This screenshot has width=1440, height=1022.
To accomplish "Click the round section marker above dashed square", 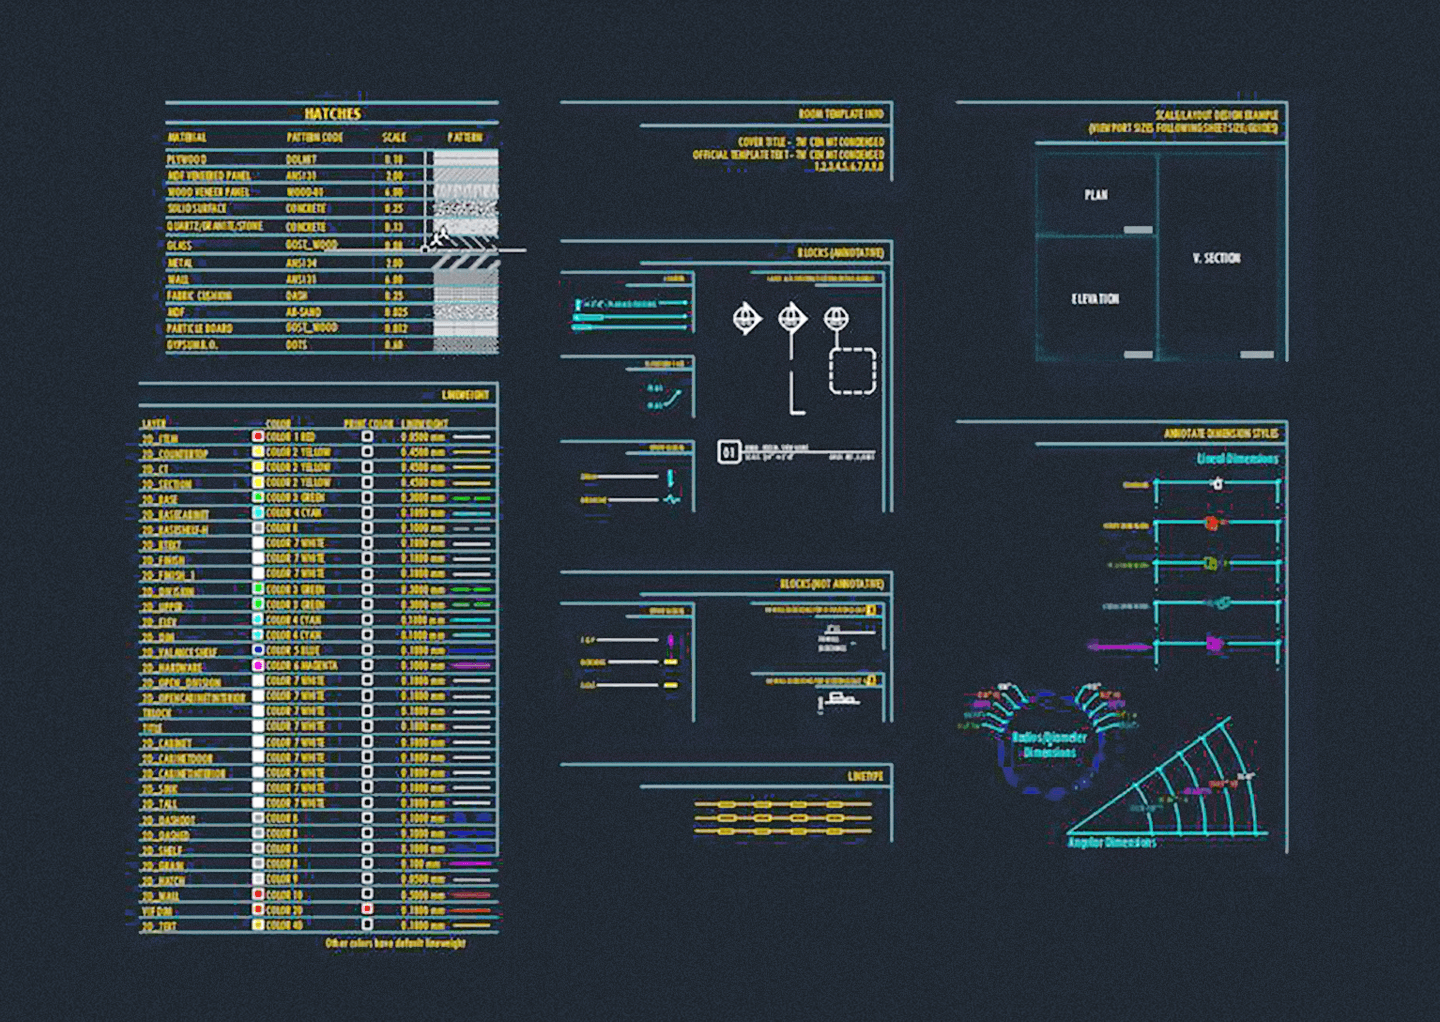I will pyautogui.click(x=836, y=319).
